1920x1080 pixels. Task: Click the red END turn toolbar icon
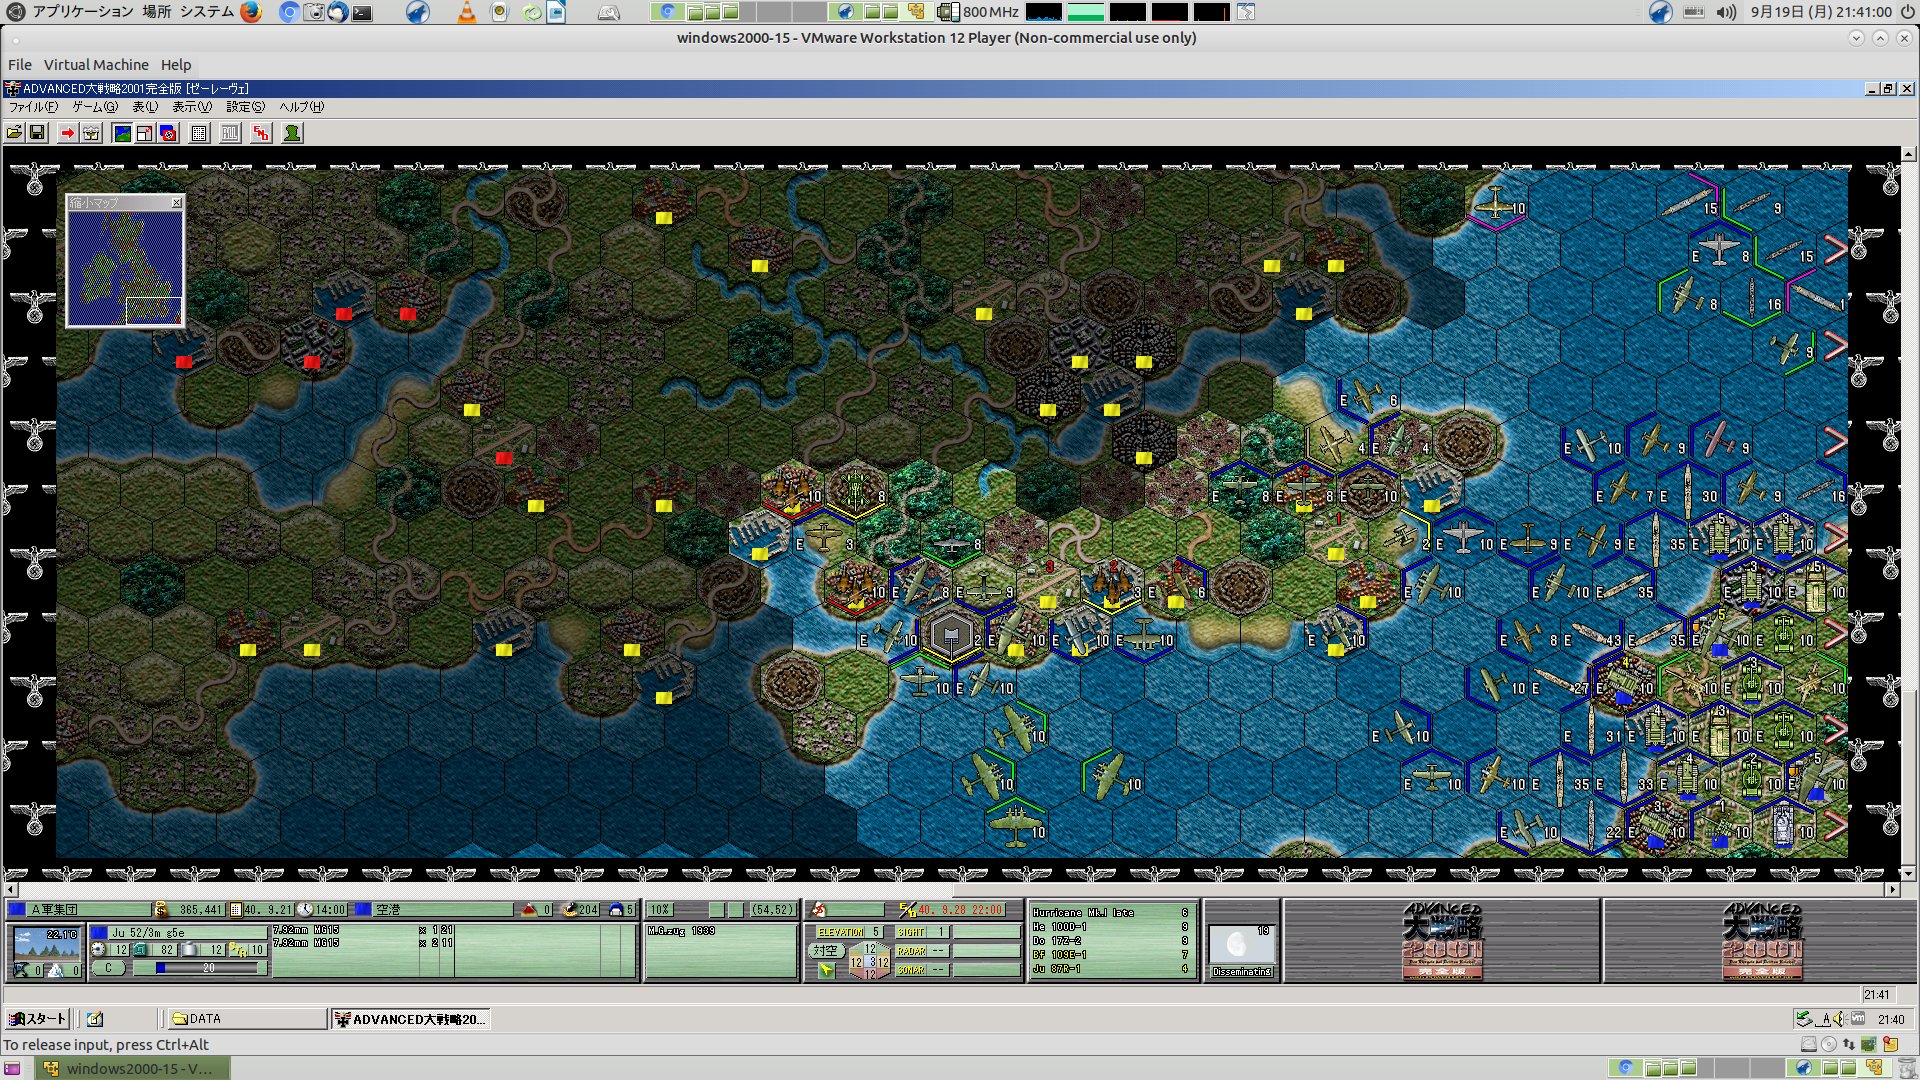(261, 133)
